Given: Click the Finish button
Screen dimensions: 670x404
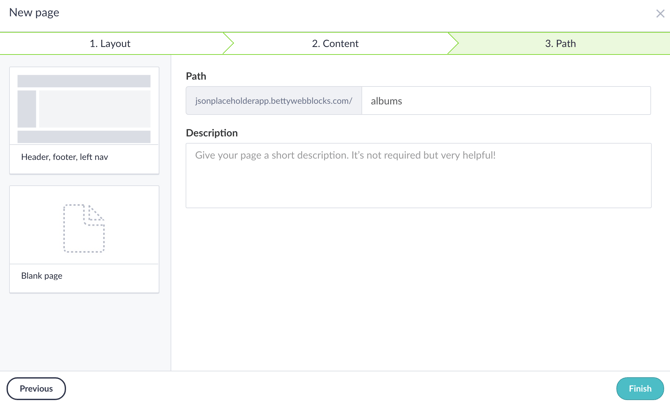Looking at the screenshot, I should 640,389.
